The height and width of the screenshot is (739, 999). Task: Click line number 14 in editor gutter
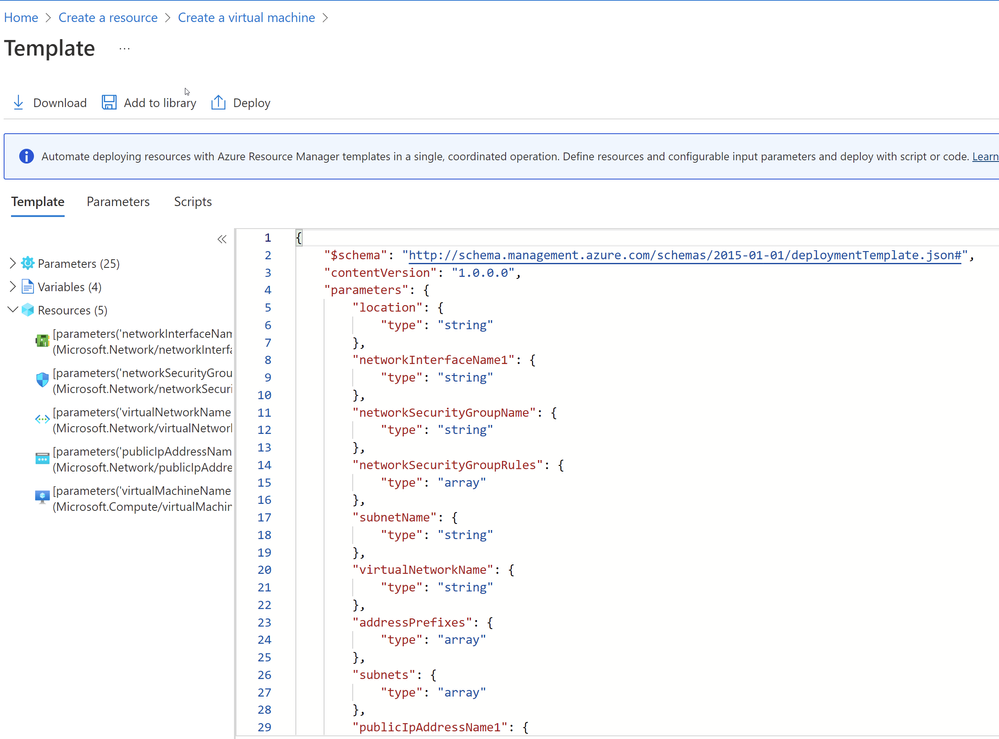264,466
